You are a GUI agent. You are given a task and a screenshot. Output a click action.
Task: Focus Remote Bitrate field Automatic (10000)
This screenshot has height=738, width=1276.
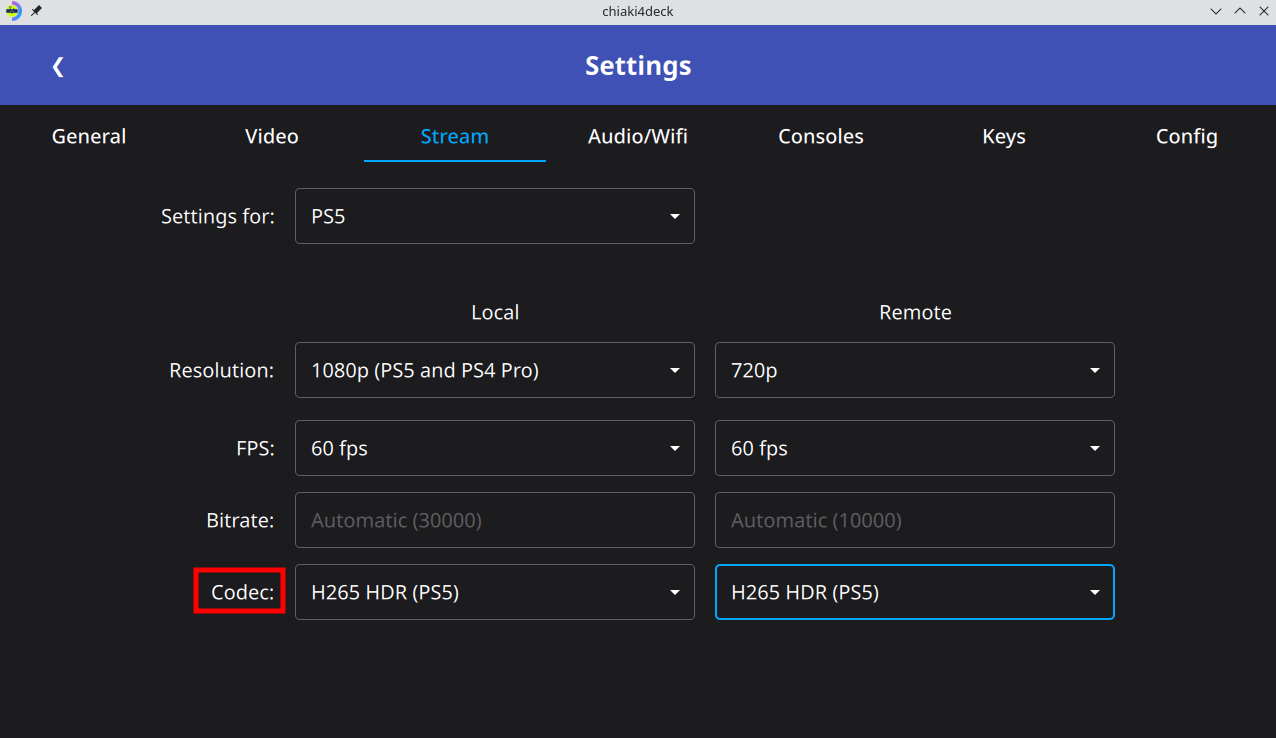915,520
